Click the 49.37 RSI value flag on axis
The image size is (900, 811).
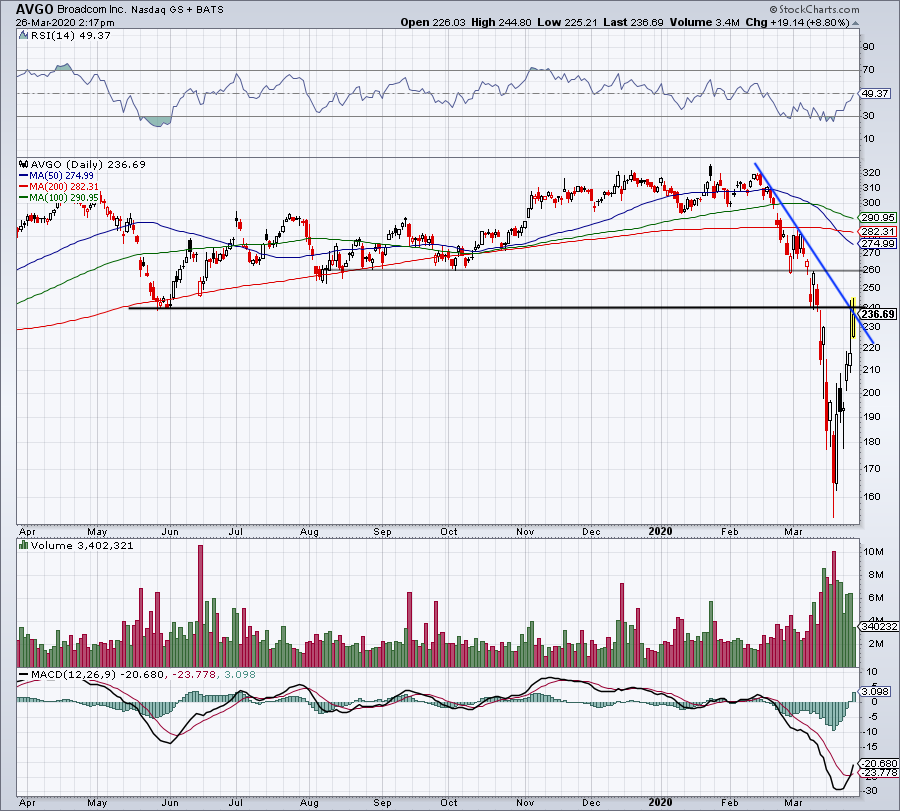pos(874,93)
